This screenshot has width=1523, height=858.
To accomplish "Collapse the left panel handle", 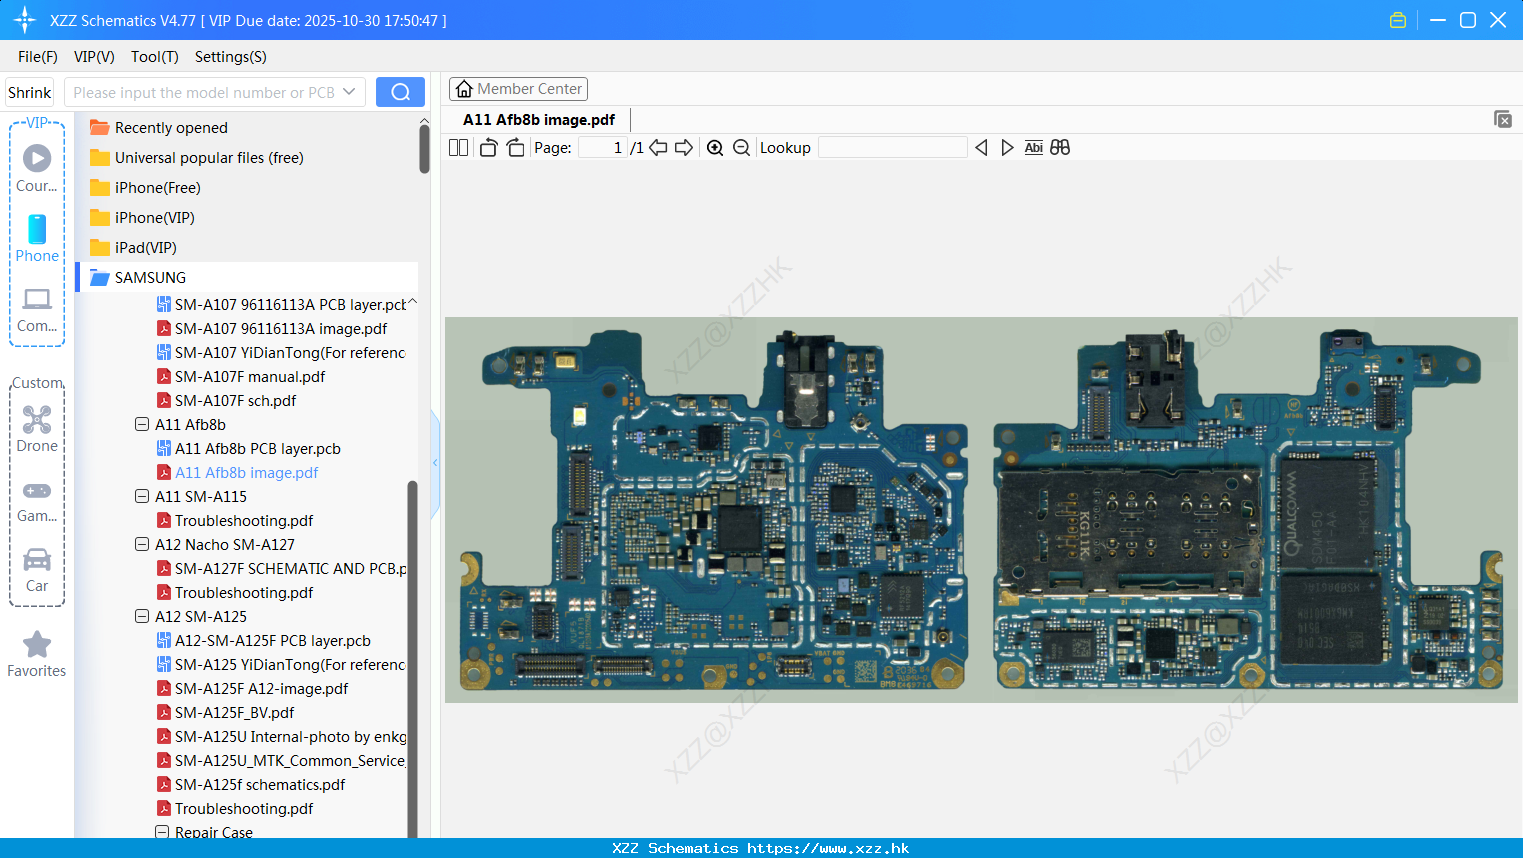I will click(435, 463).
